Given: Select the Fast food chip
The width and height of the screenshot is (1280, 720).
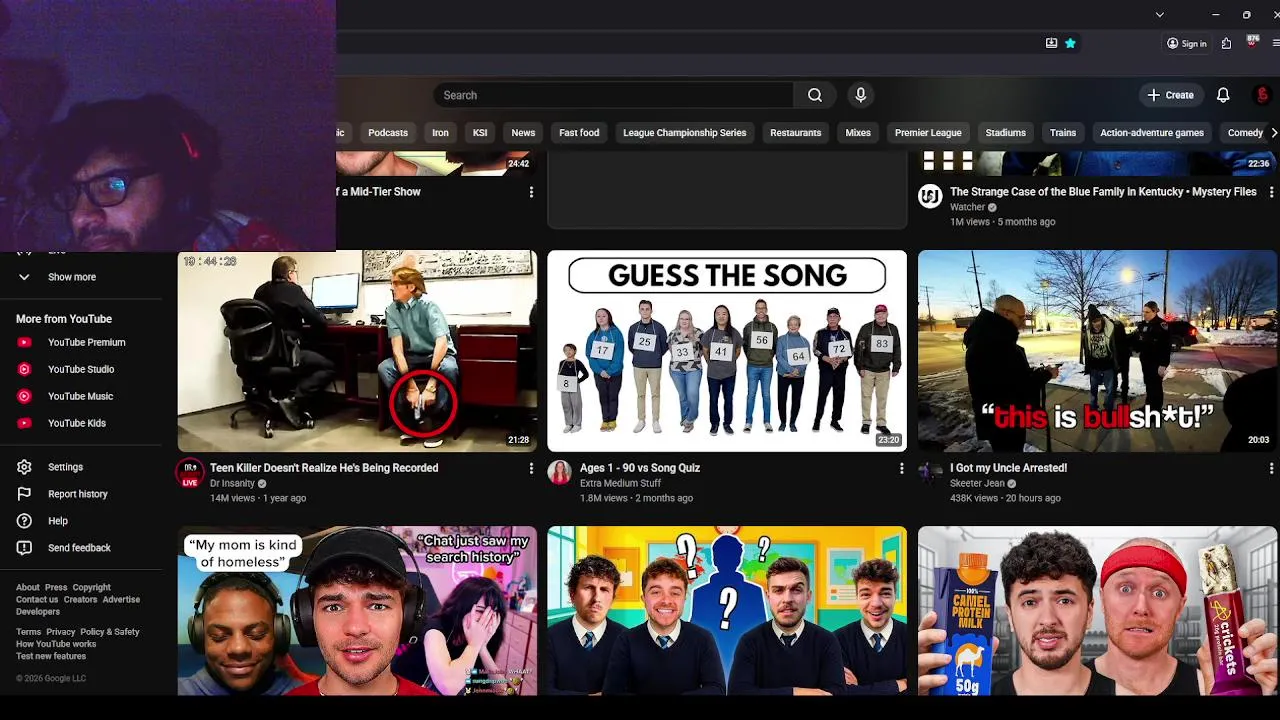Looking at the screenshot, I should [x=579, y=132].
